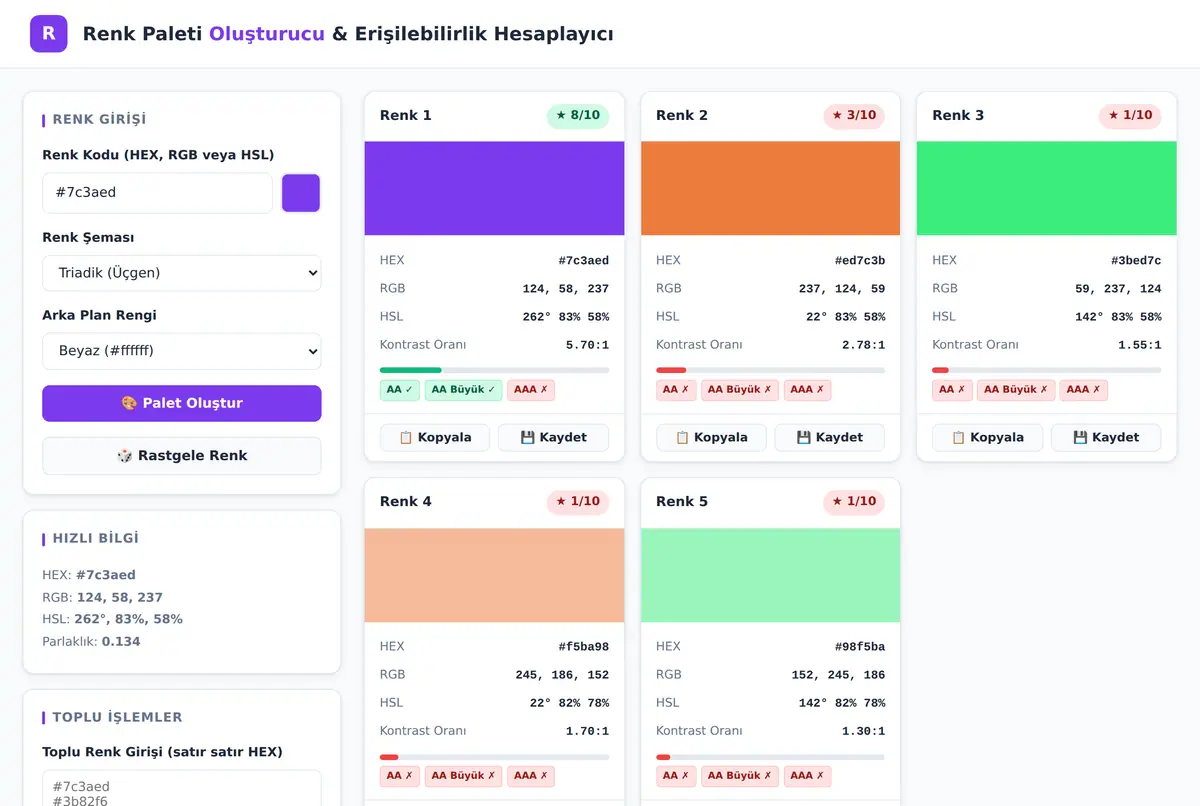Viewport: 1200px width, 806px height.
Task: Generate a random color with Rastgele Renk
Action: pyautogui.click(x=182, y=455)
